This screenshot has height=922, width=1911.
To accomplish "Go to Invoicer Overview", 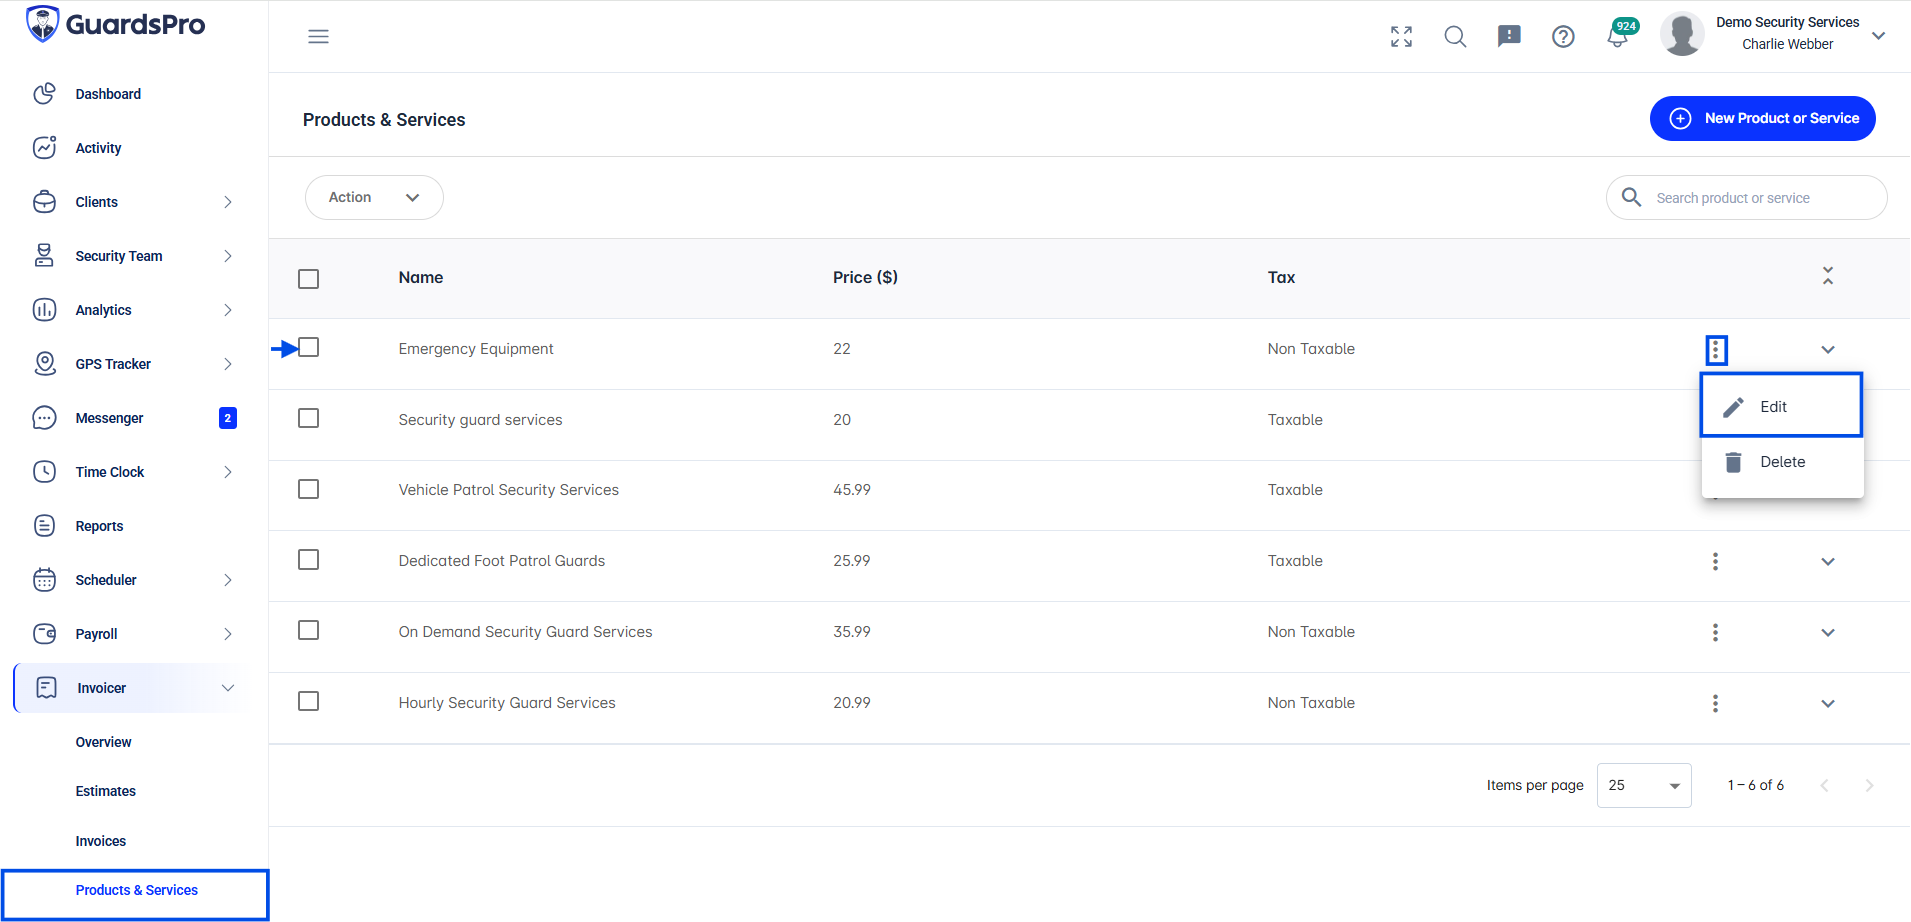I will pyautogui.click(x=103, y=742).
